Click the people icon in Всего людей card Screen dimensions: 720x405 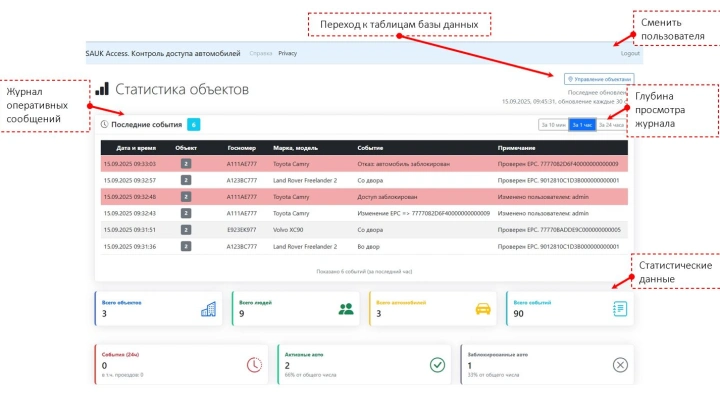(x=346, y=309)
